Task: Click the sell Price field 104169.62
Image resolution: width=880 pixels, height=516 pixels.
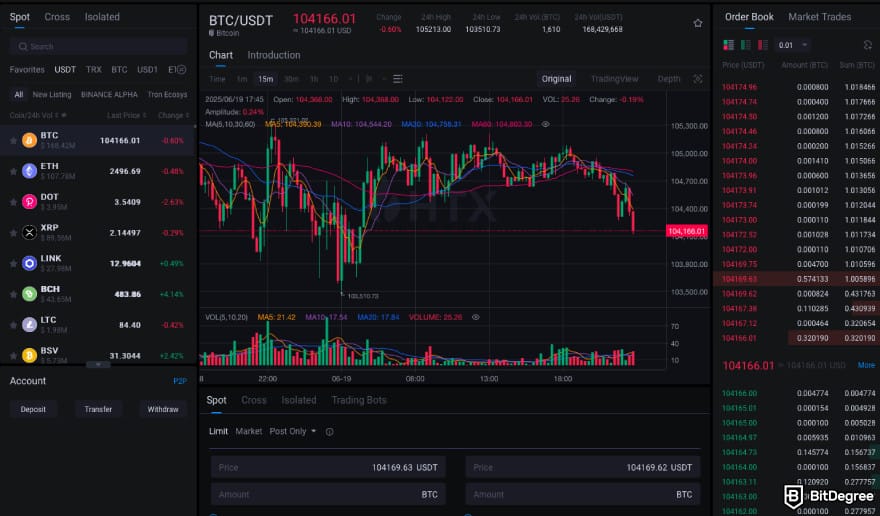Action: pos(583,467)
